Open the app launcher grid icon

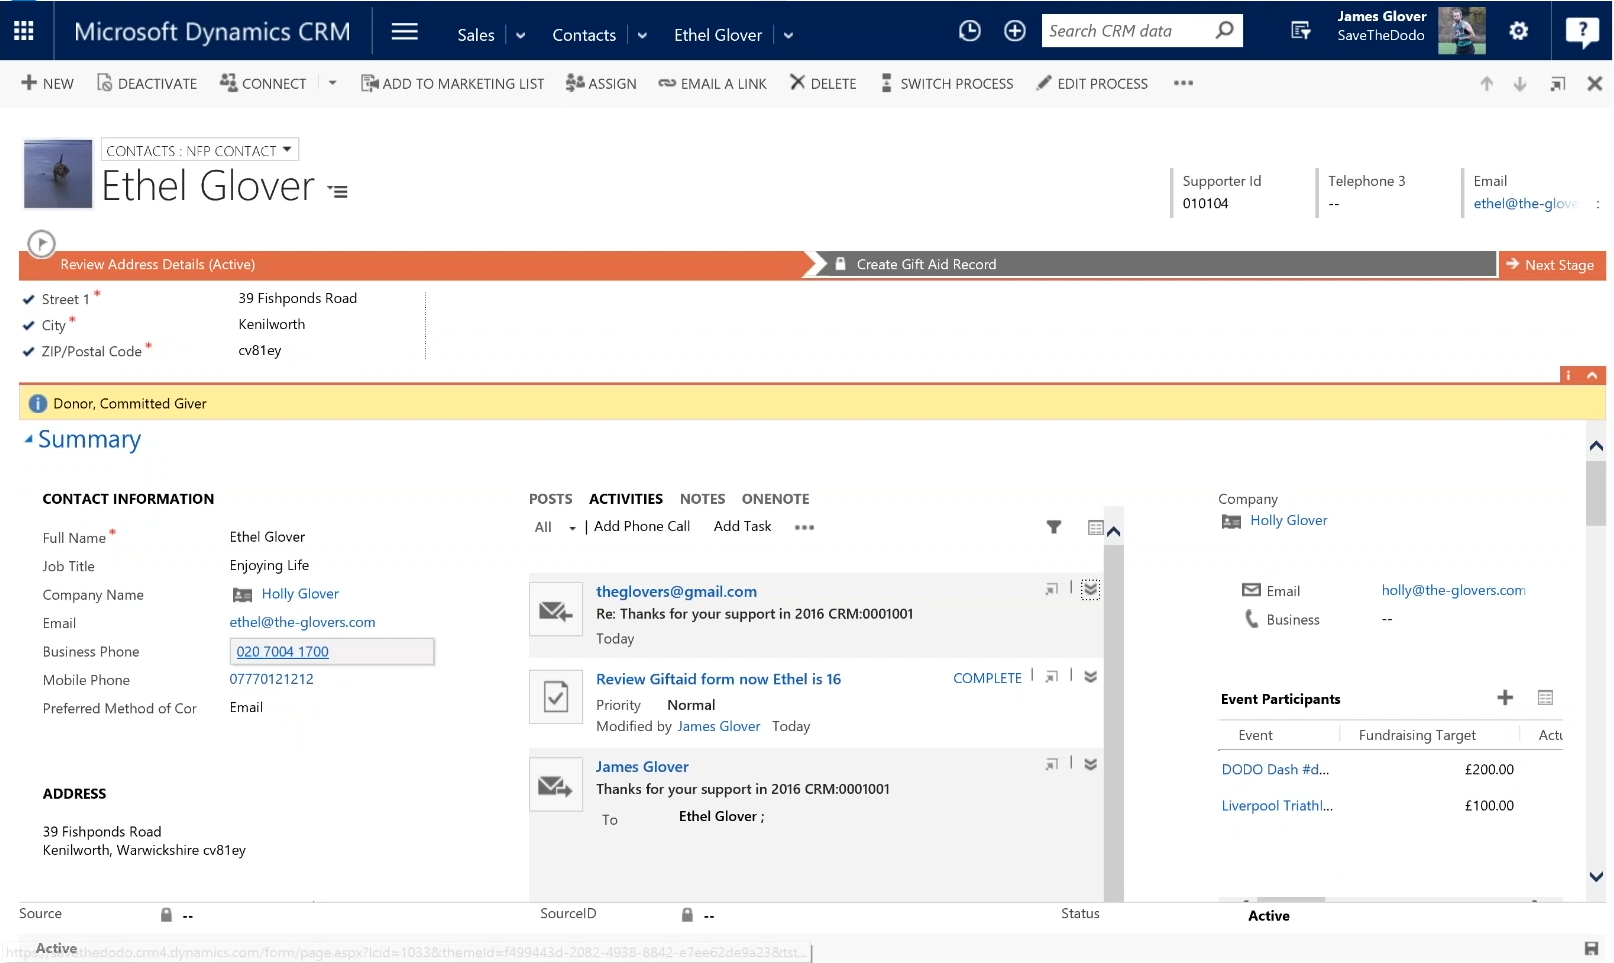(x=24, y=31)
